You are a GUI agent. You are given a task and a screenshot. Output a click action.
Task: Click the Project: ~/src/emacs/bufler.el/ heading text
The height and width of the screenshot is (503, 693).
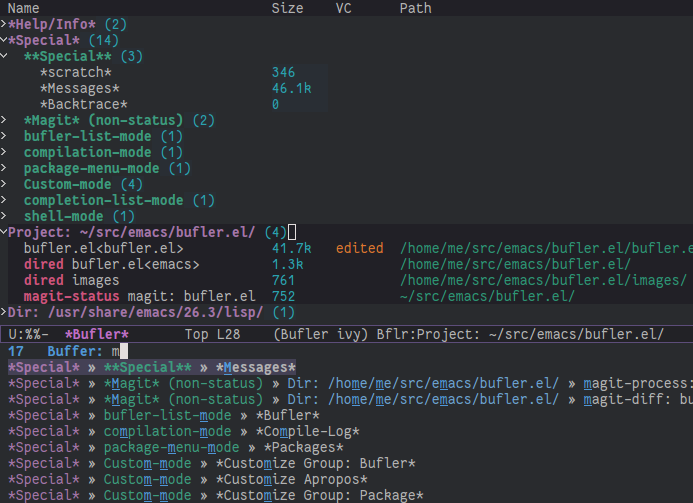(131, 232)
